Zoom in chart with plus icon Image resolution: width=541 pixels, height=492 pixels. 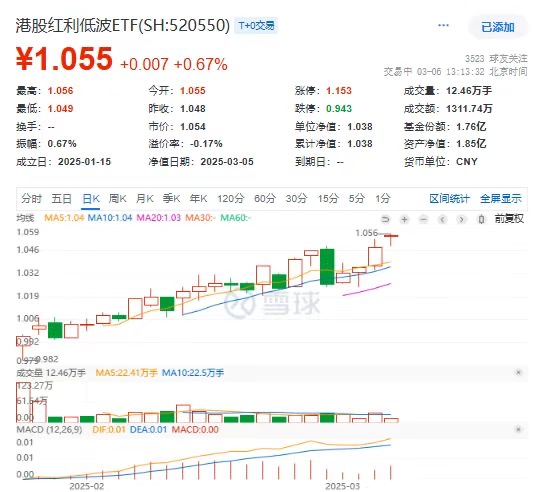(404, 219)
